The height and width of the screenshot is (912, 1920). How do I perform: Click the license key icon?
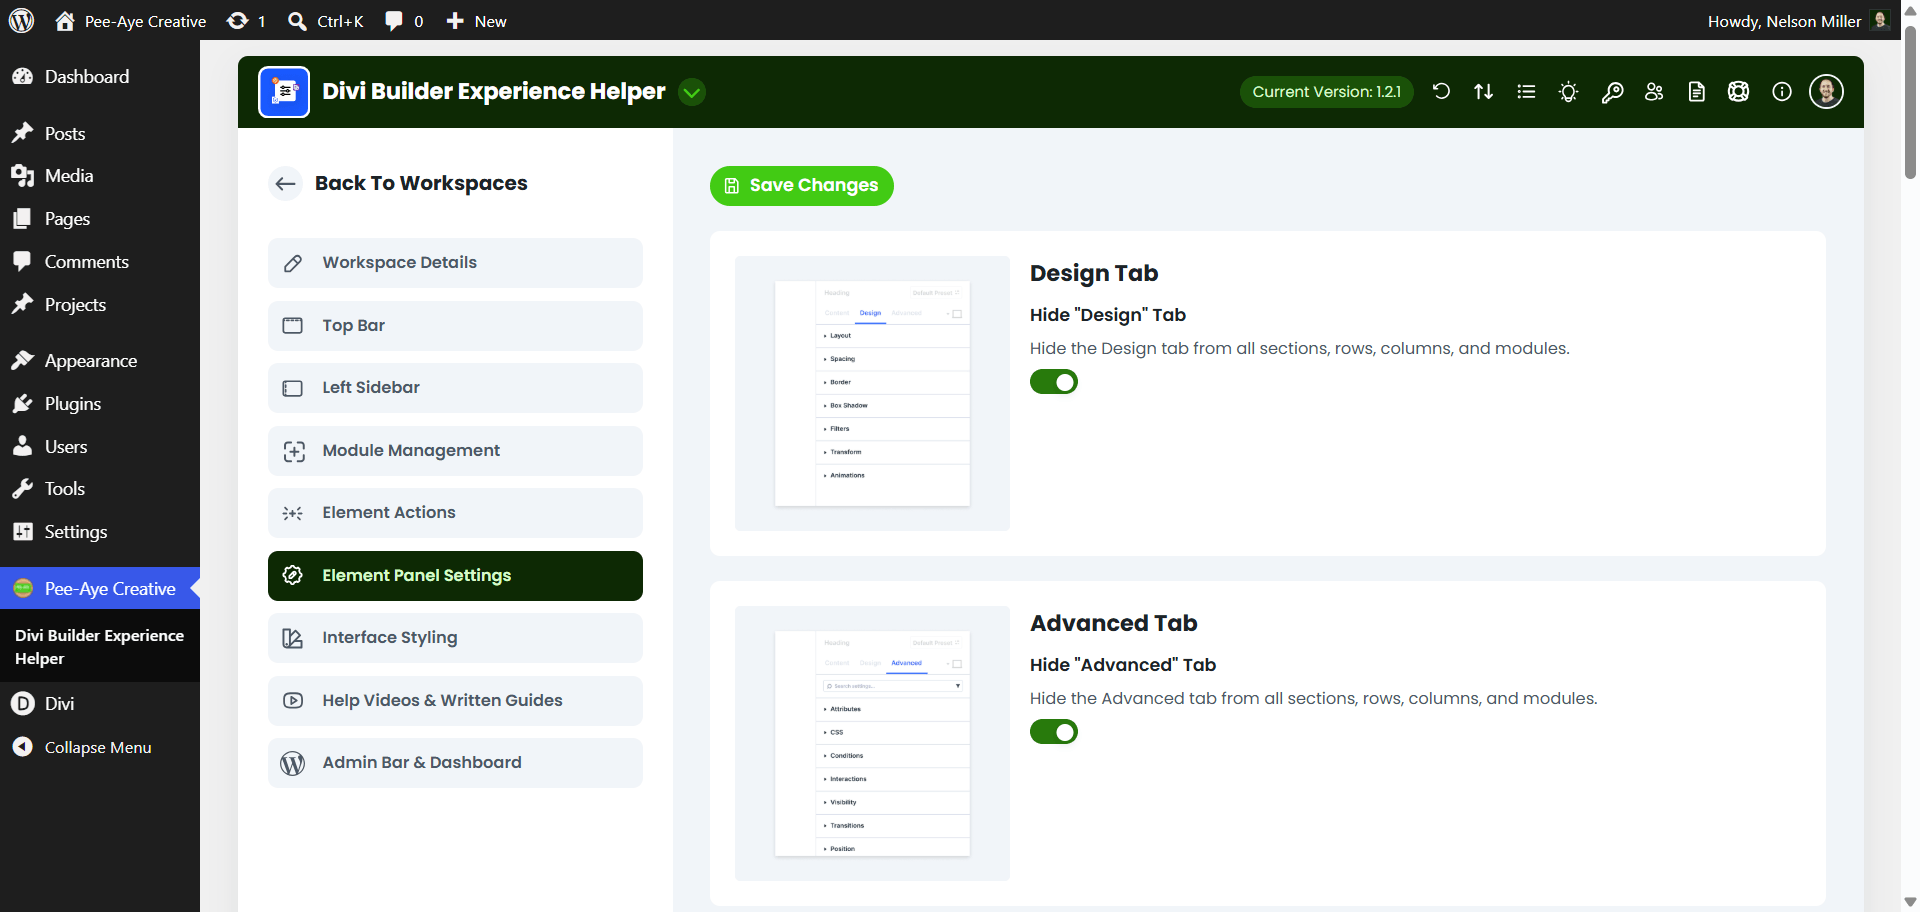[1612, 92]
